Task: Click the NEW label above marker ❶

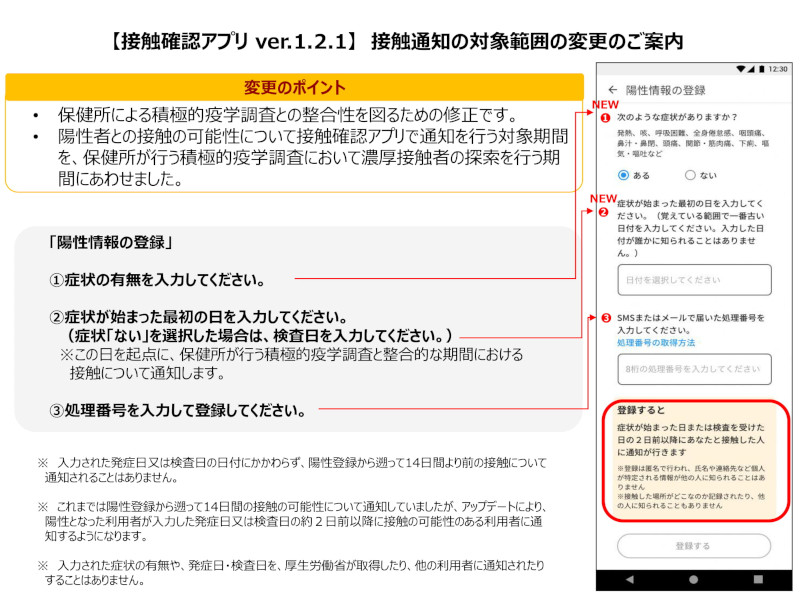Action: [x=605, y=104]
